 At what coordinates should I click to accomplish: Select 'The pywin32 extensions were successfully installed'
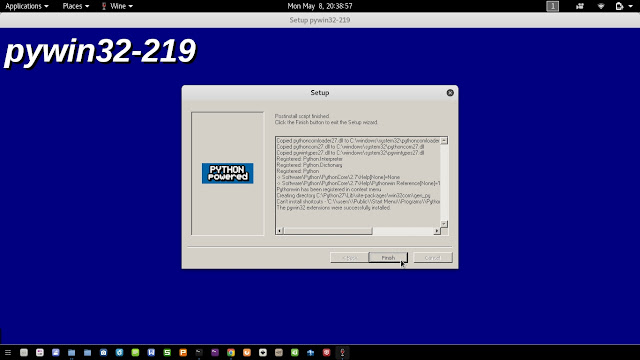click(333, 208)
